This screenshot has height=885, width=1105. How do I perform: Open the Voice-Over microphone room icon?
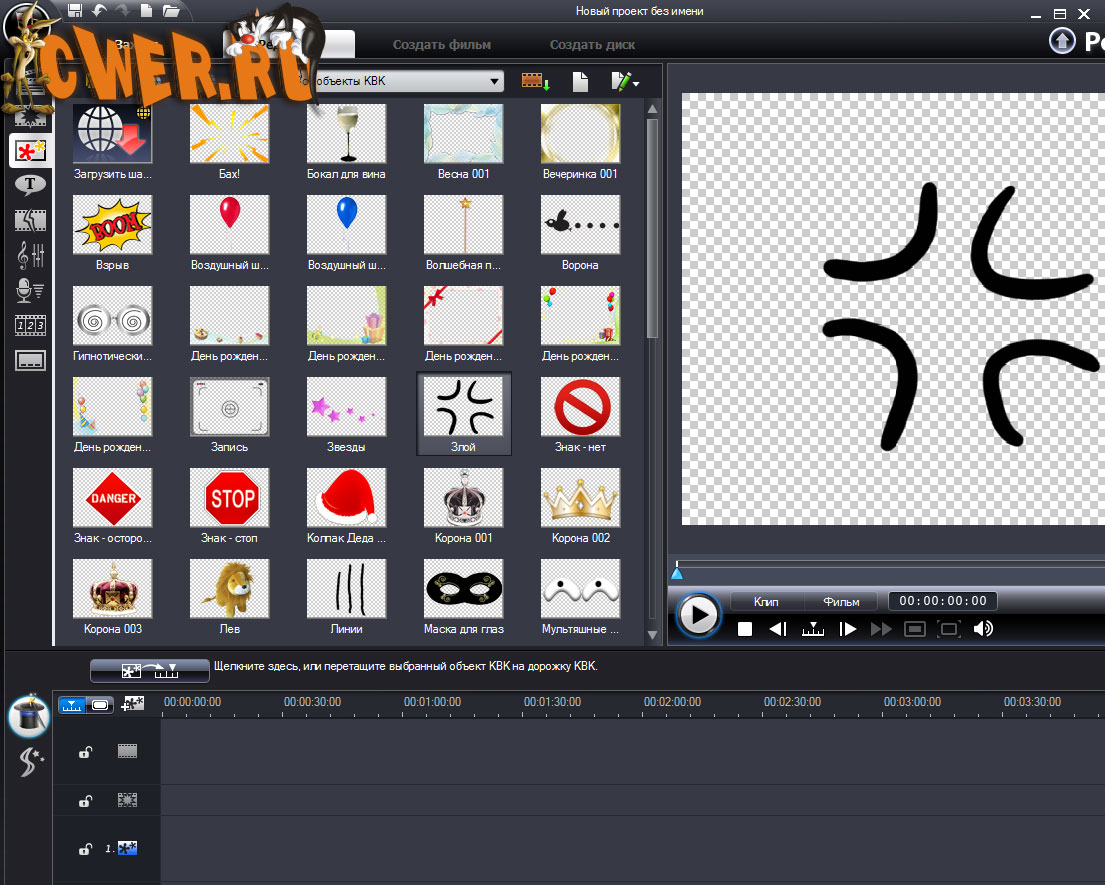click(30, 291)
